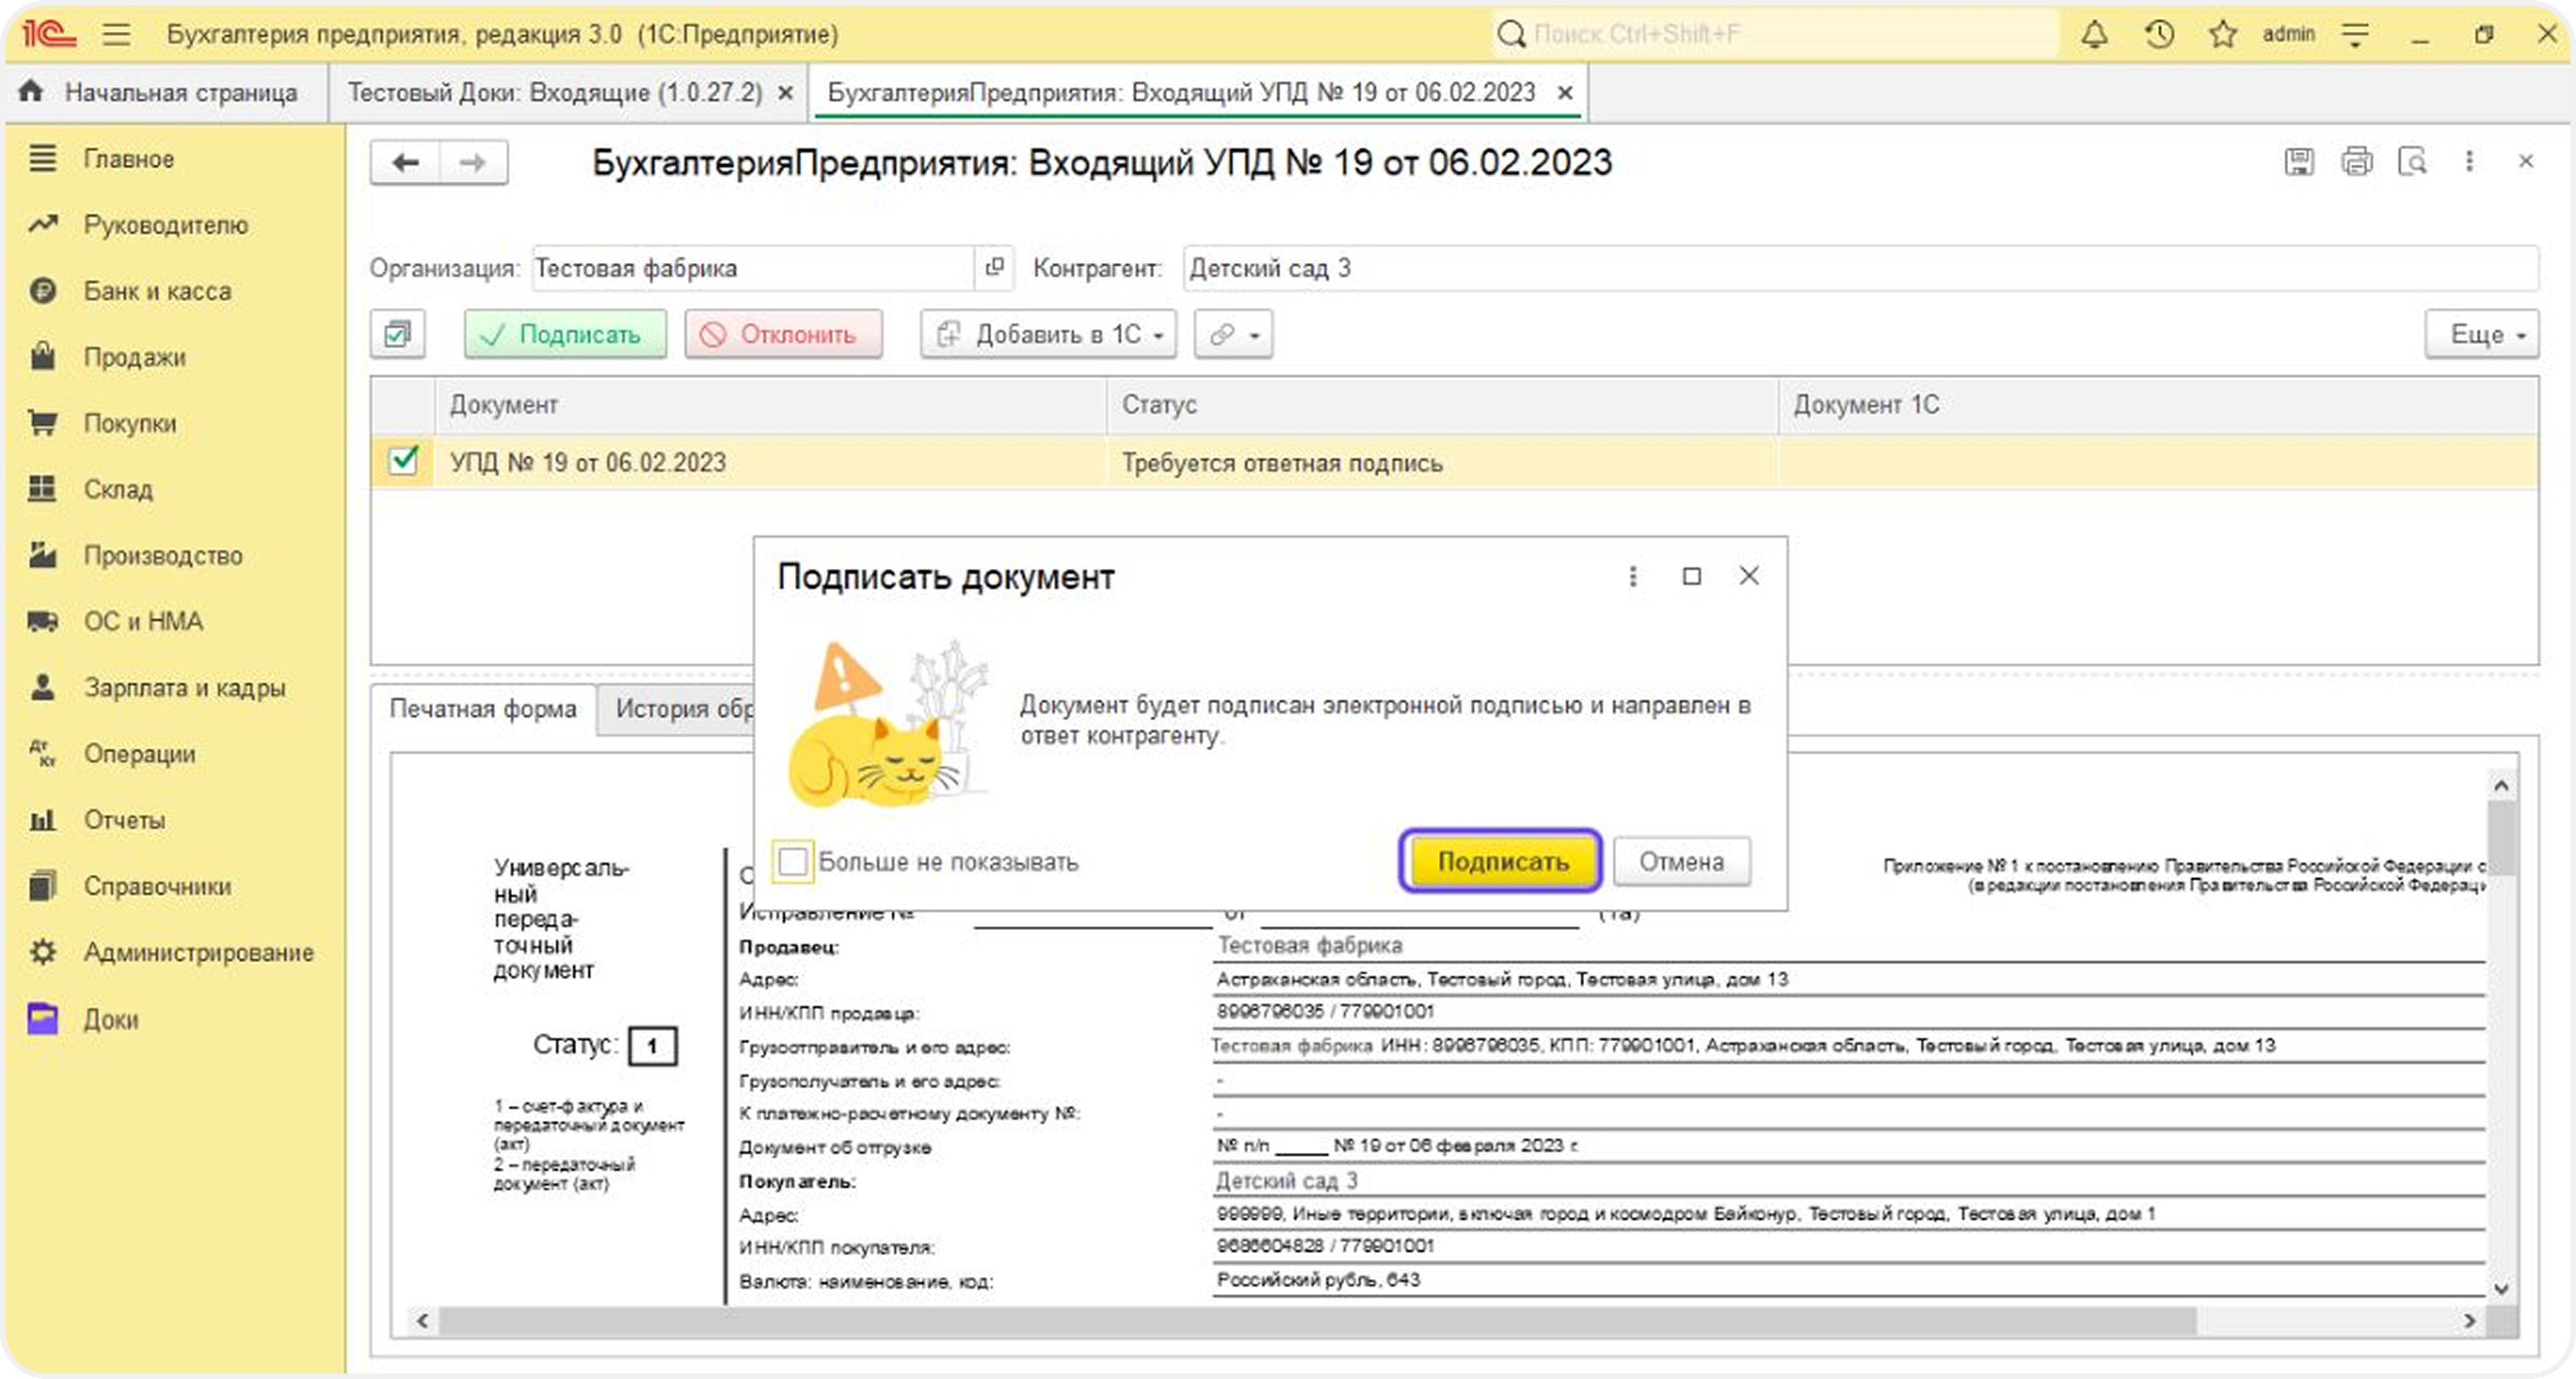Click the Контрагент field Детский сад 3
This screenshot has height=1379, width=2576.
[1860, 267]
